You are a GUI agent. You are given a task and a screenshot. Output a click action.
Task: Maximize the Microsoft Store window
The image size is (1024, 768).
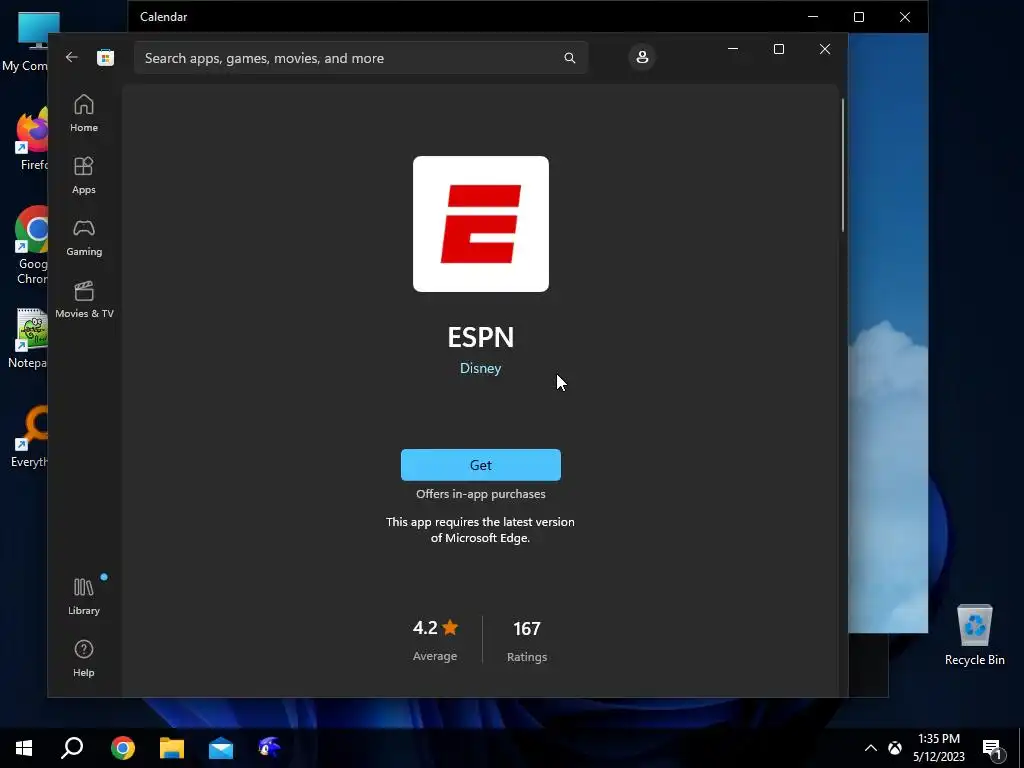778,49
